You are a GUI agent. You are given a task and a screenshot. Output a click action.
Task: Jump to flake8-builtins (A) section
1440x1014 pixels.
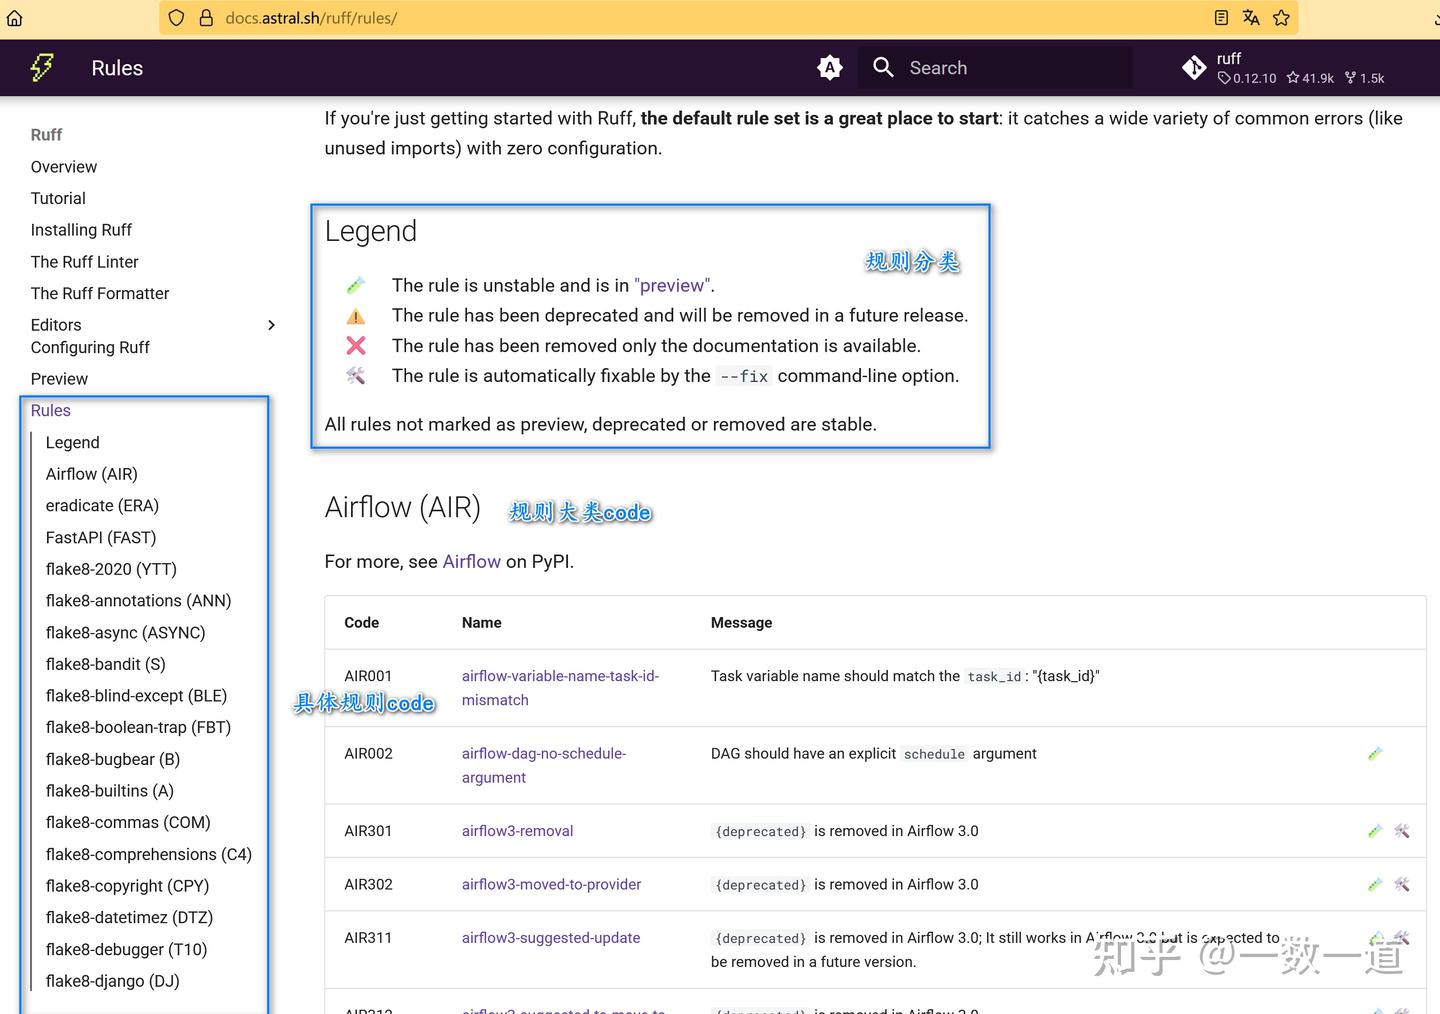point(110,791)
